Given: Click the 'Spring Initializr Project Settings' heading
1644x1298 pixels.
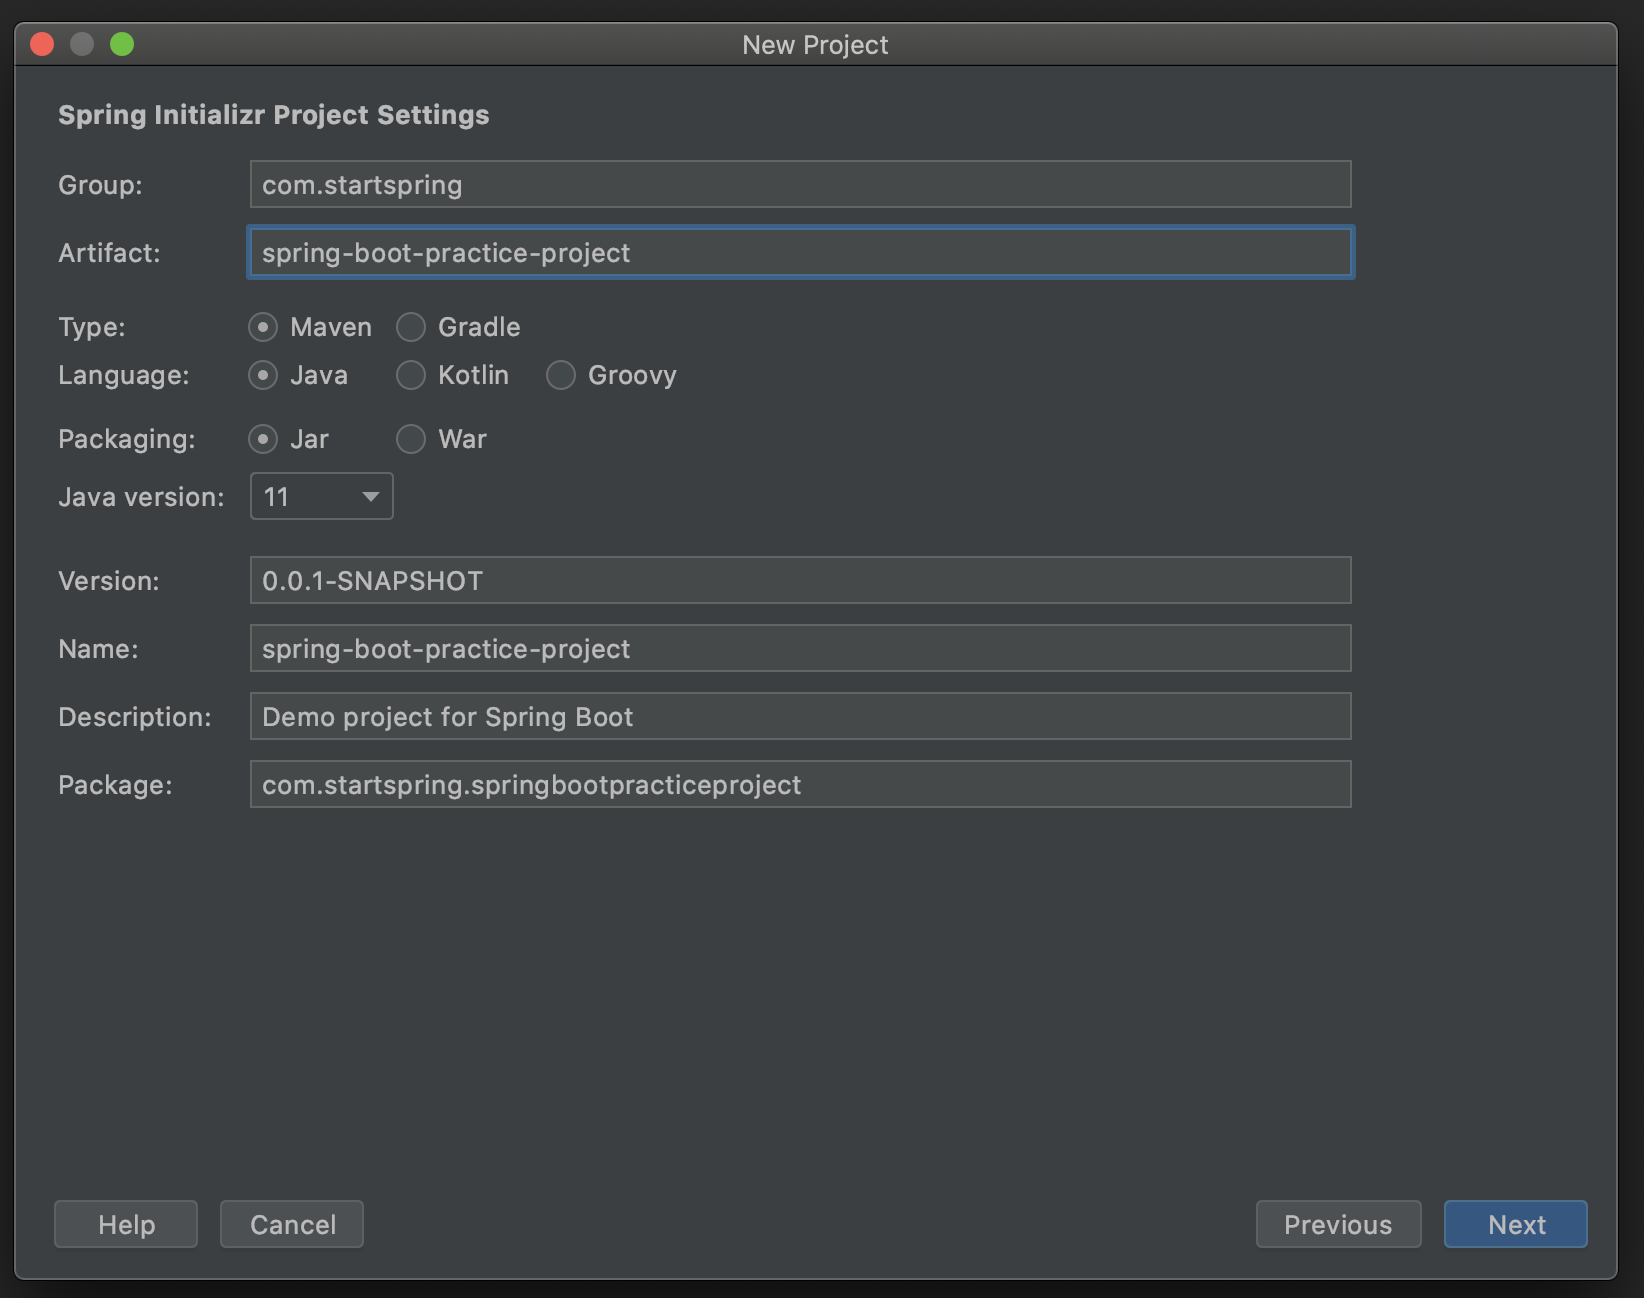Looking at the screenshot, I should [274, 115].
